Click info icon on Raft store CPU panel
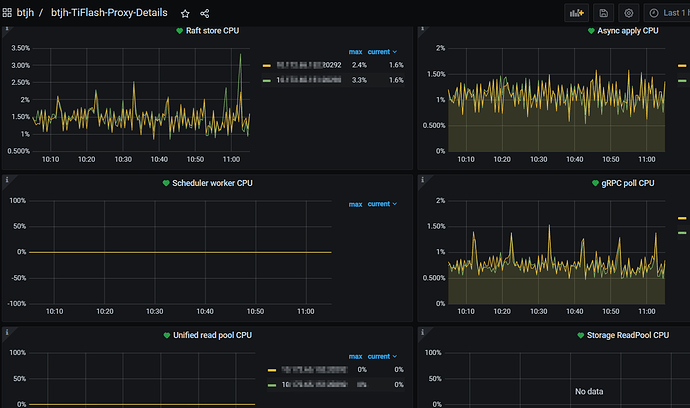This screenshot has width=690, height=408. [x=7, y=30]
